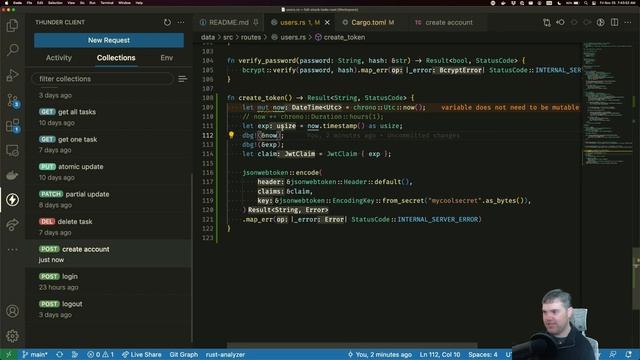Select Thunder Client lightning icon
Image resolution: width=640 pixels, height=360 pixels.
click(x=12, y=200)
